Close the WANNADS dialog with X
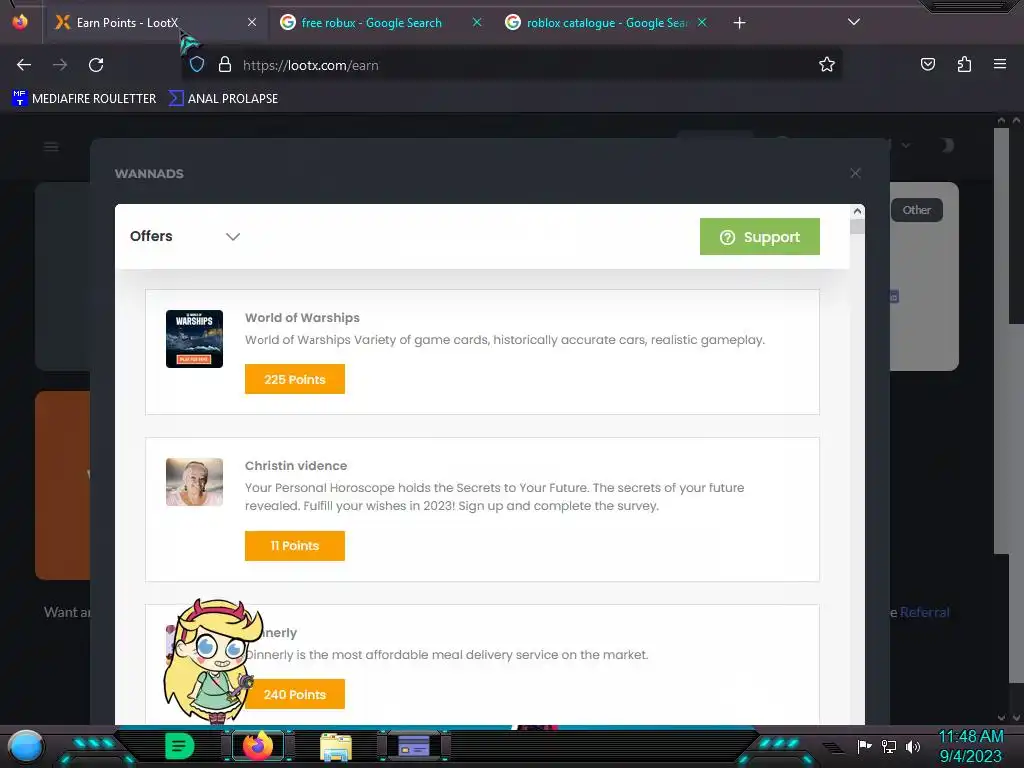The width and height of the screenshot is (1024, 768). click(856, 173)
